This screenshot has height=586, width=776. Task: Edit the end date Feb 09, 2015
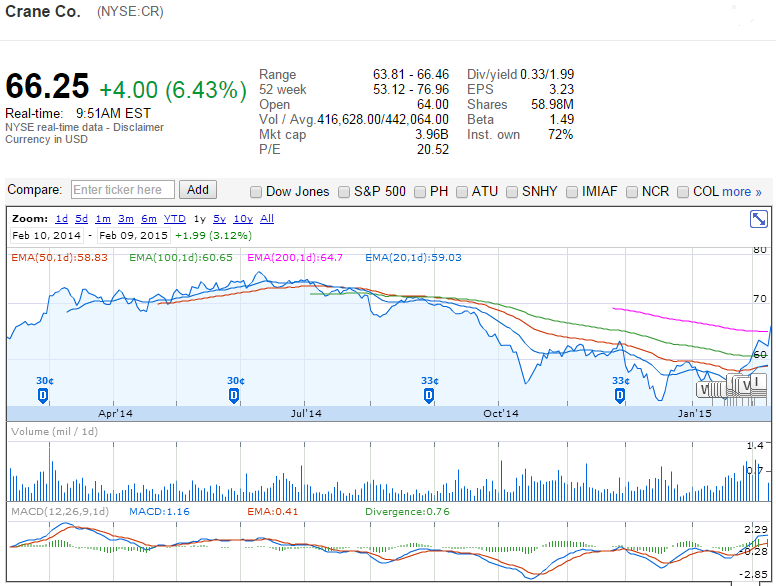(x=134, y=236)
